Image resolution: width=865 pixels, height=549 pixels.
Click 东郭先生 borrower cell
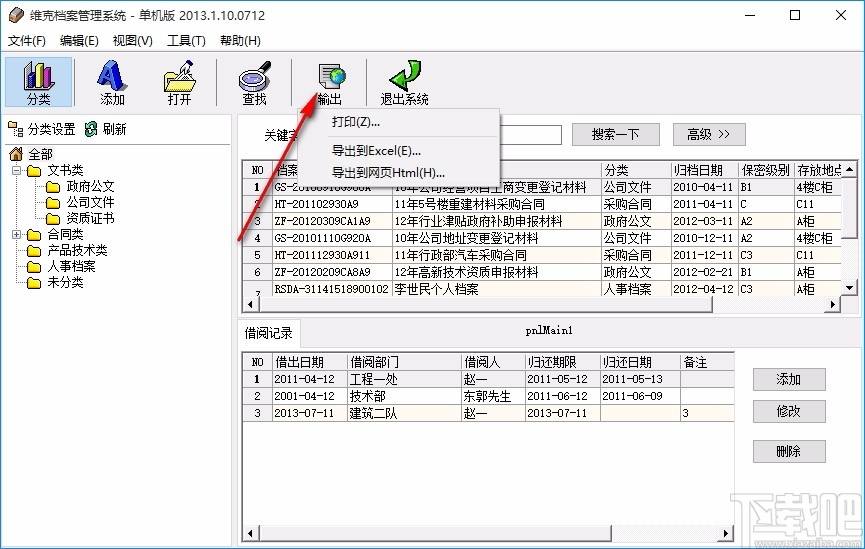click(493, 396)
